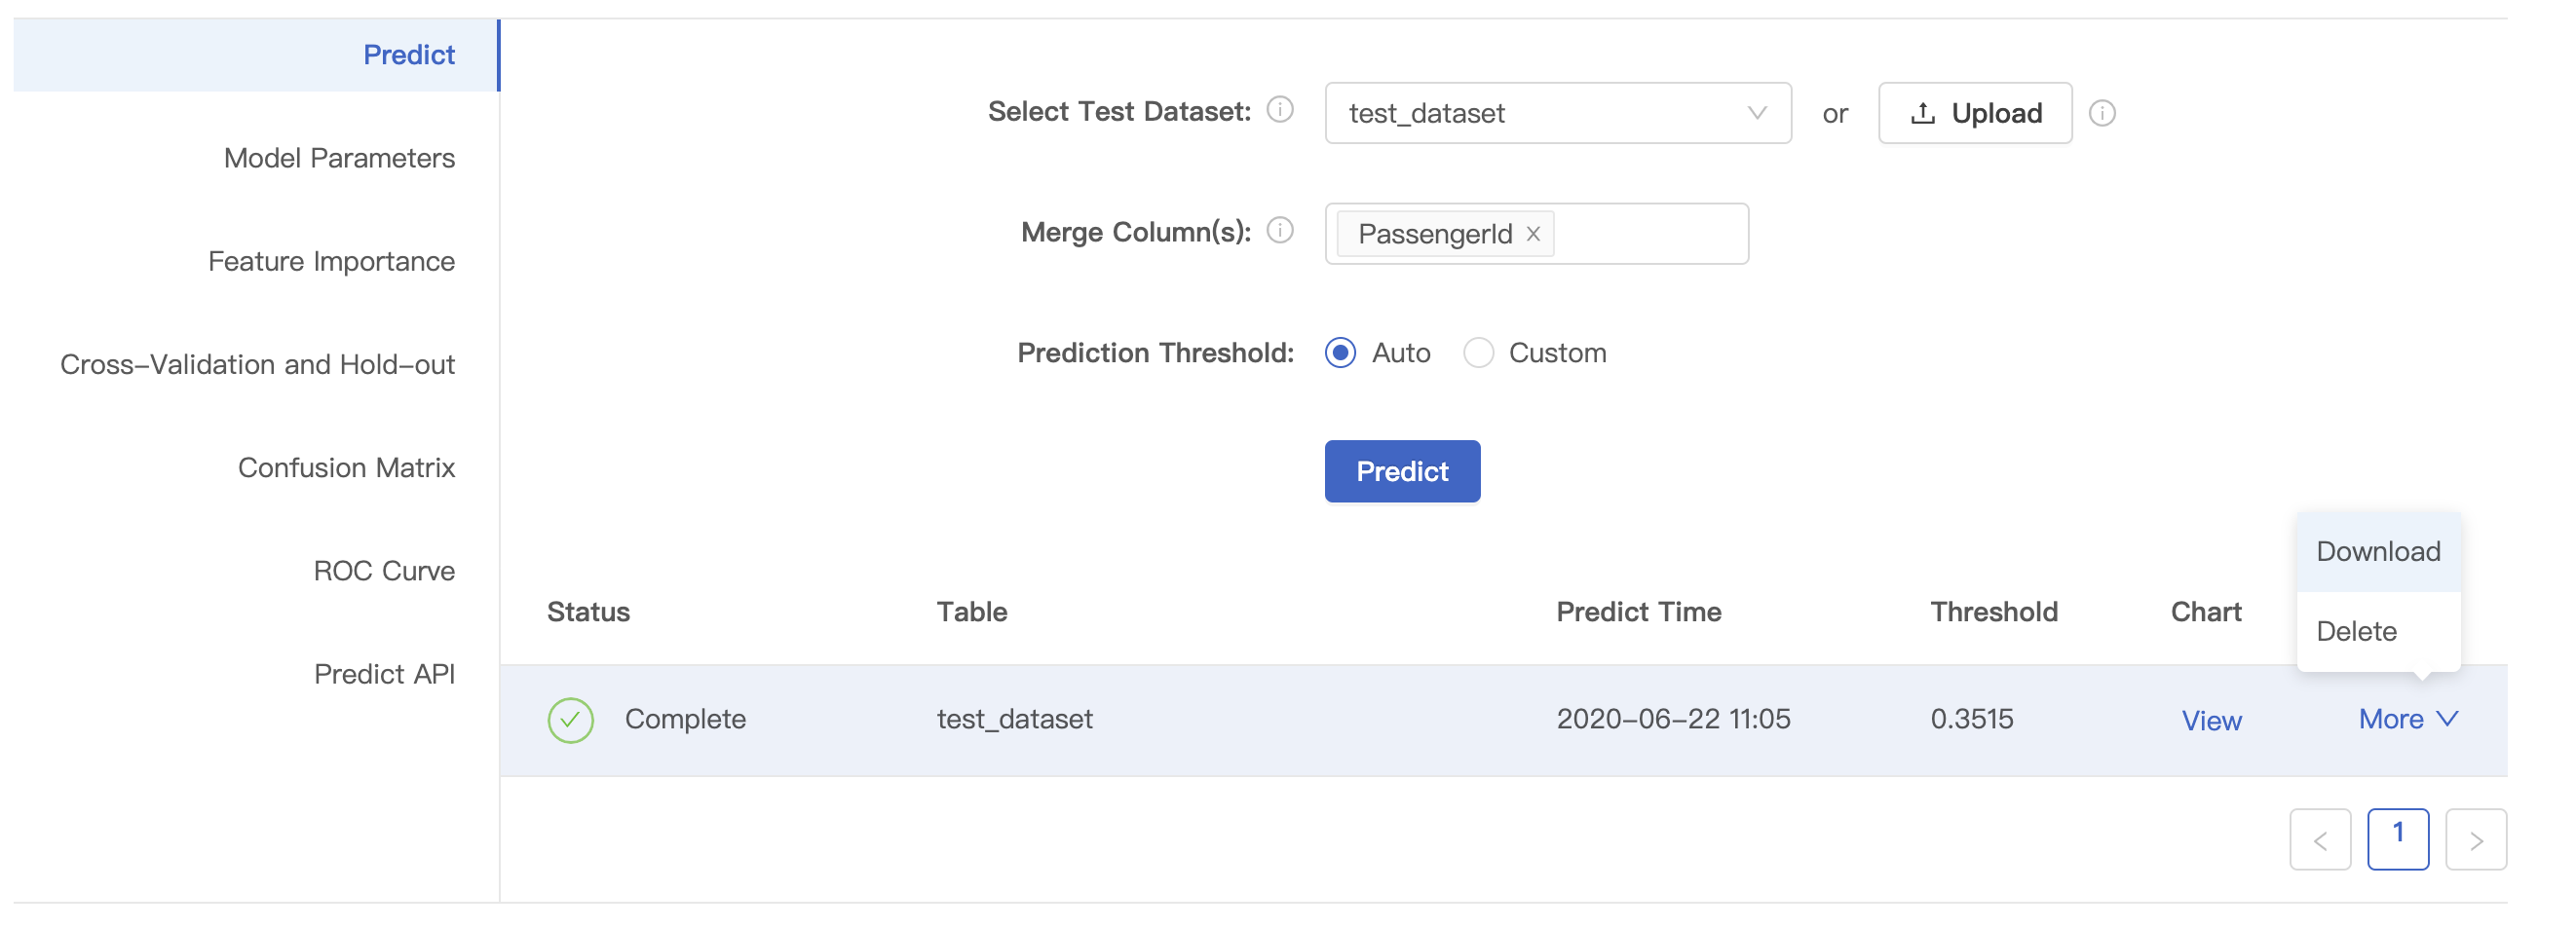
Task: Click info icon right of Upload button
Action: coord(2102,113)
